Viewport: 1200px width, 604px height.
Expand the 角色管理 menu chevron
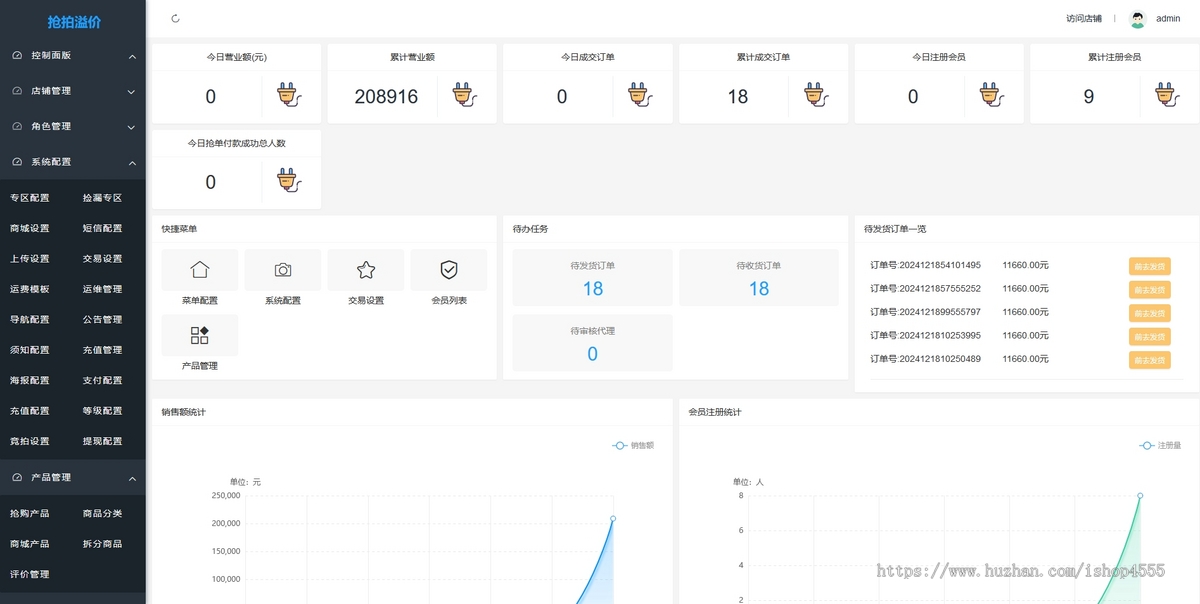(132, 127)
